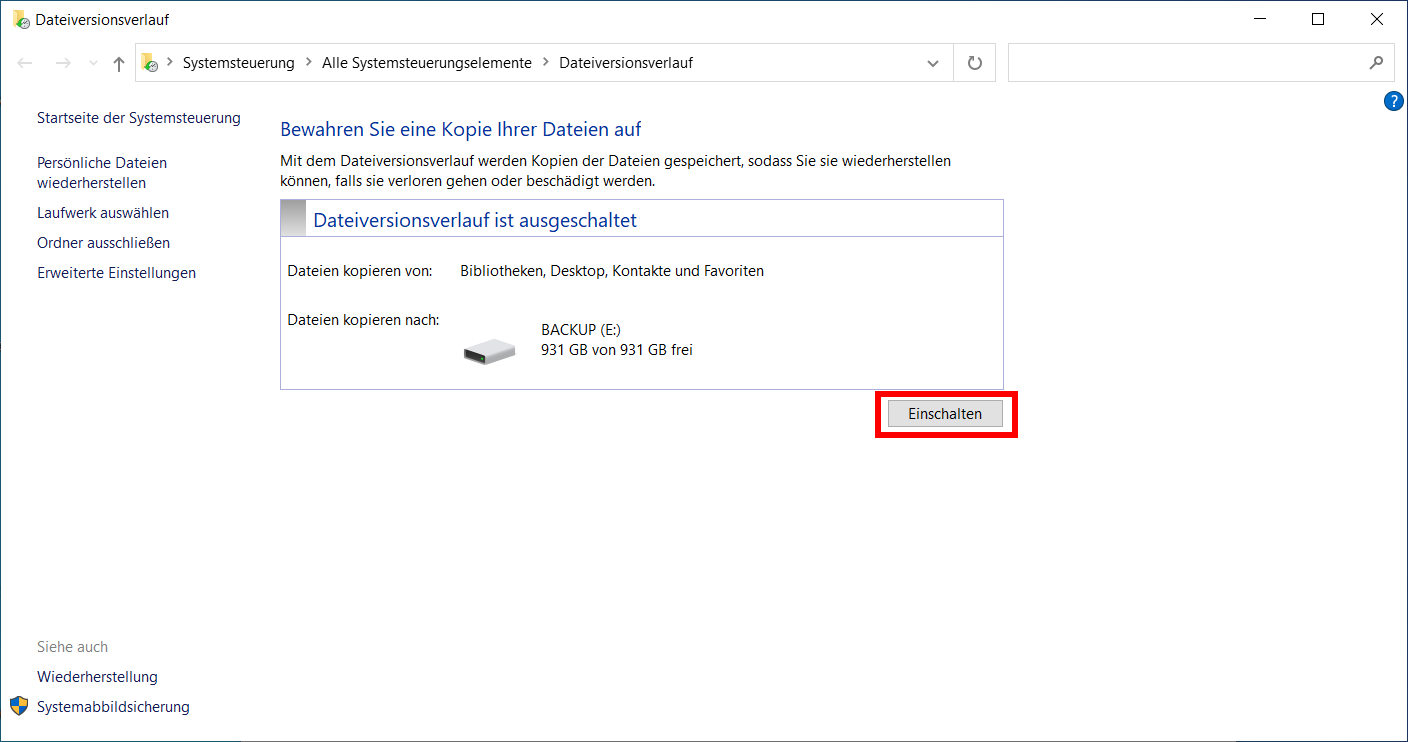Open Alle Systemsteuerungselemente breadcrumb
This screenshot has width=1408, height=742.
click(427, 62)
